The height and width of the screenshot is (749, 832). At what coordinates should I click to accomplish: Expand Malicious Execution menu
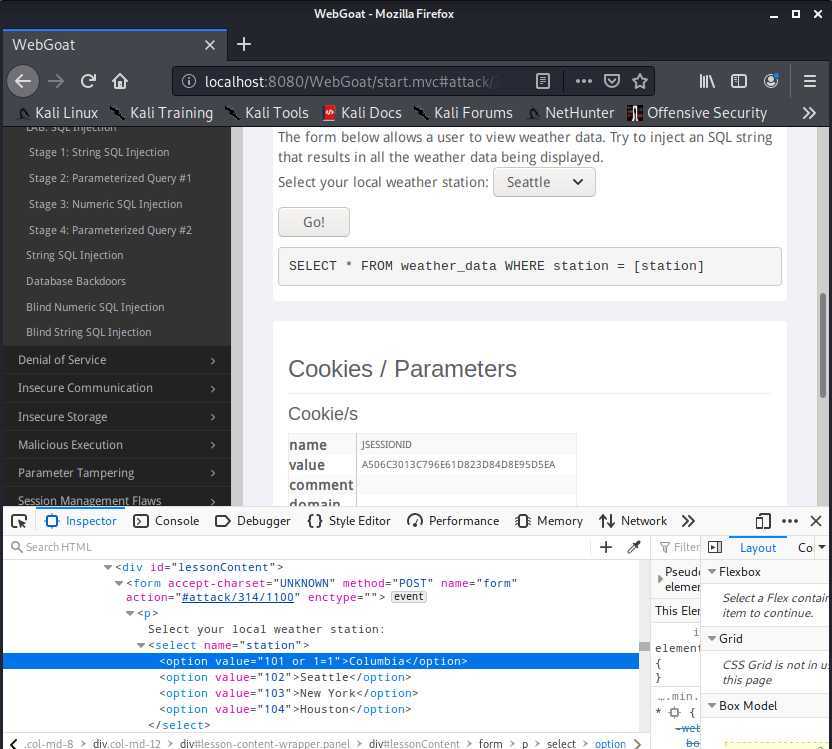[117, 445]
